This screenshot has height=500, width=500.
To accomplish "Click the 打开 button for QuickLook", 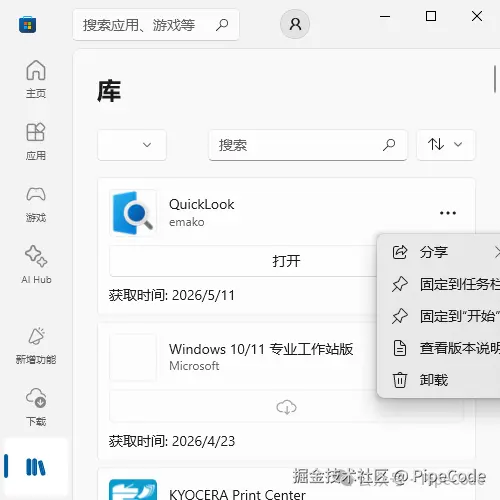I will (243, 261).
